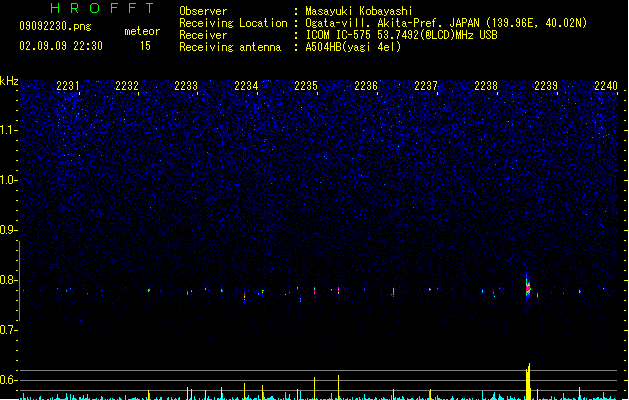The height and width of the screenshot is (400, 629).
Task: Click the grey vertical range bar near 0.8 kHz
Action: pyautogui.click(x=19, y=280)
